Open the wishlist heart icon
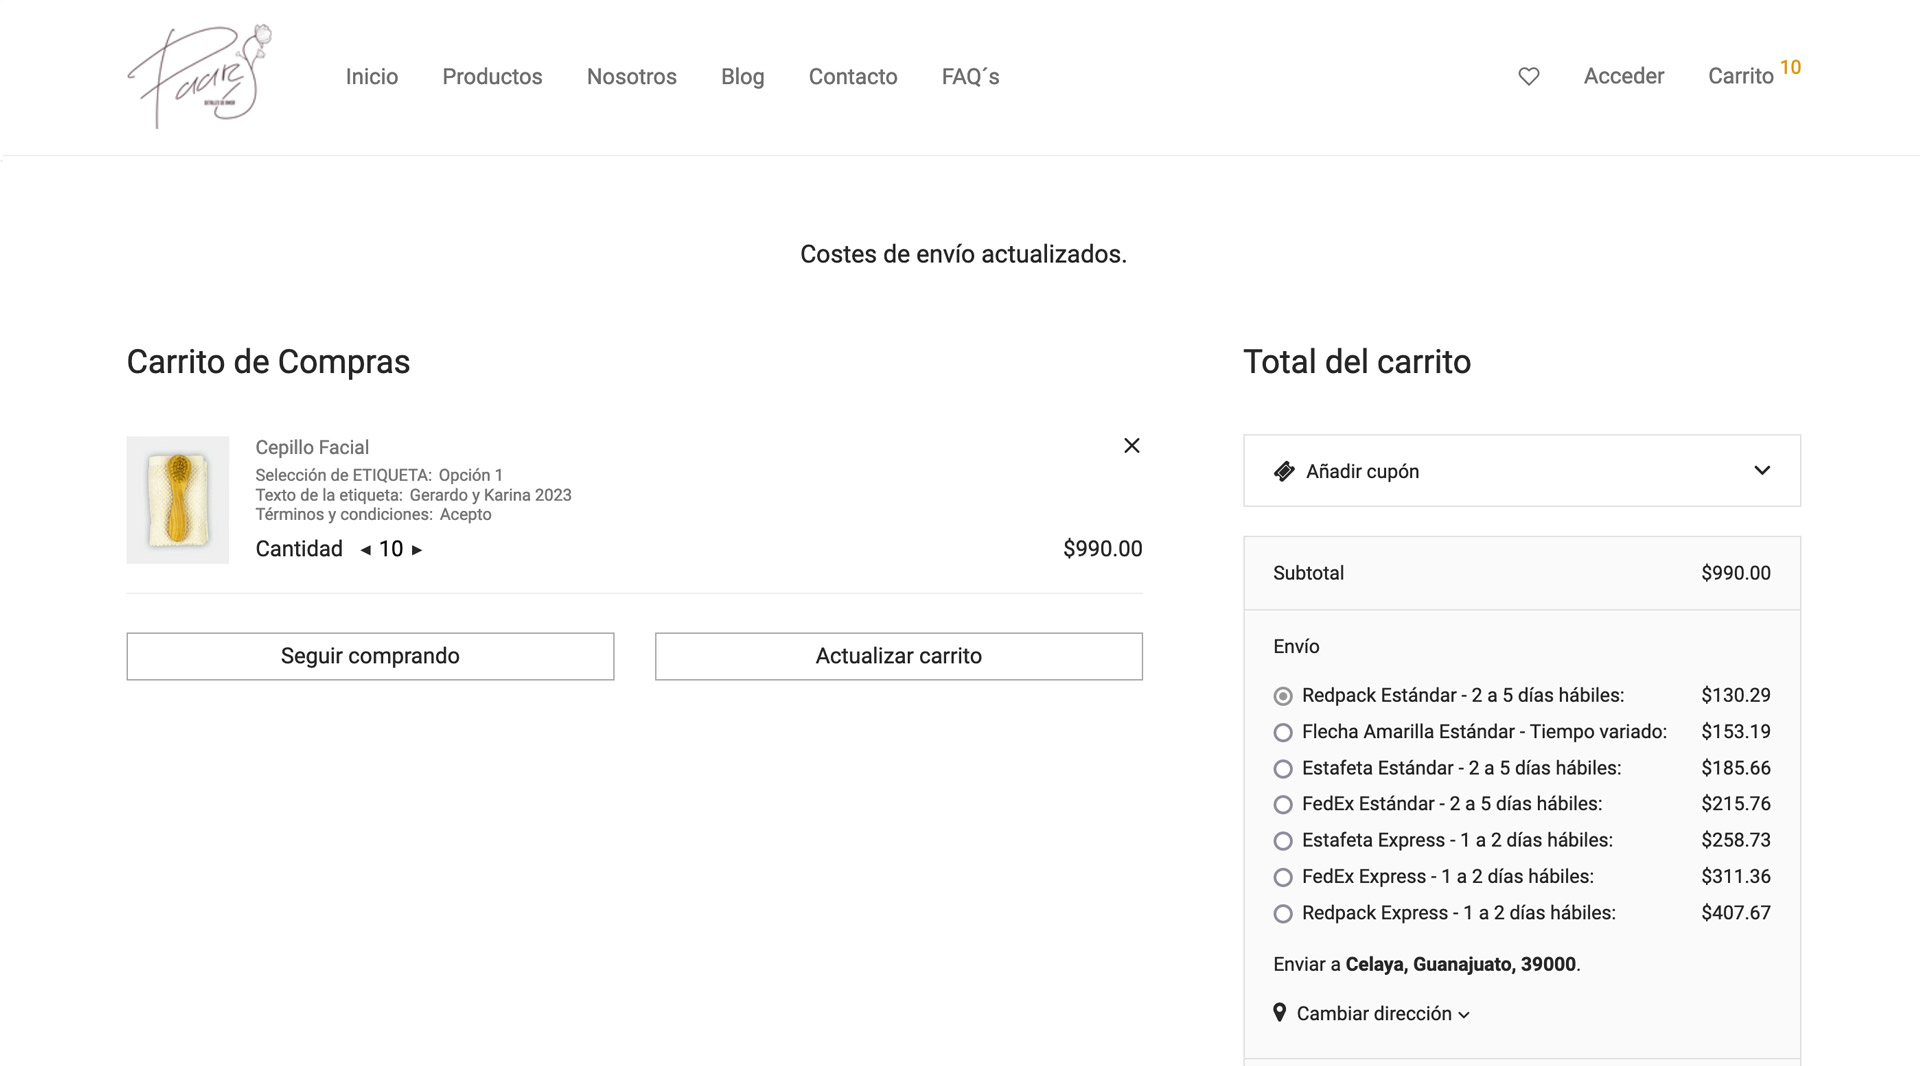1920x1066 pixels. click(x=1528, y=77)
